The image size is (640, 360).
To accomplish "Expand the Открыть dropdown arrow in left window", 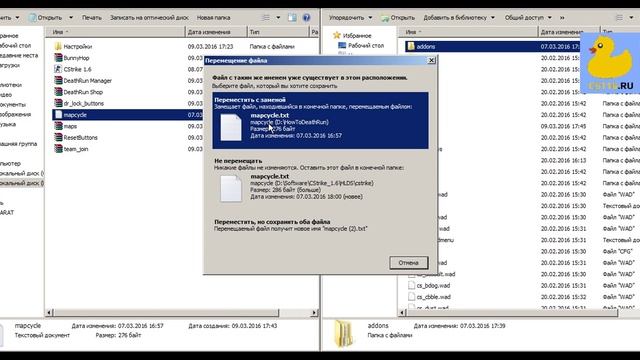I will click(71, 18).
